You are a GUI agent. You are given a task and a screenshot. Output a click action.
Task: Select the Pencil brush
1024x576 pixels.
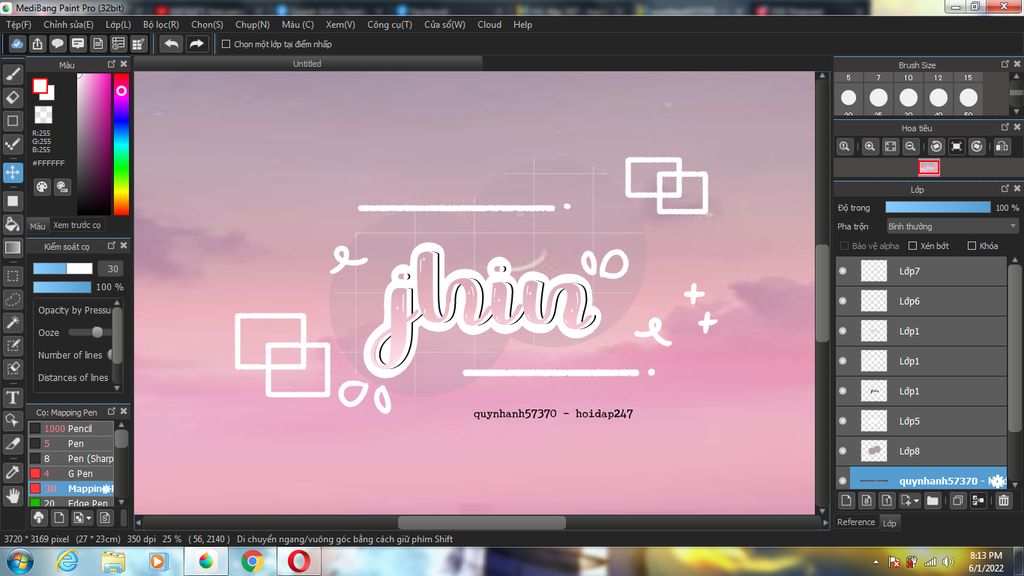point(71,428)
